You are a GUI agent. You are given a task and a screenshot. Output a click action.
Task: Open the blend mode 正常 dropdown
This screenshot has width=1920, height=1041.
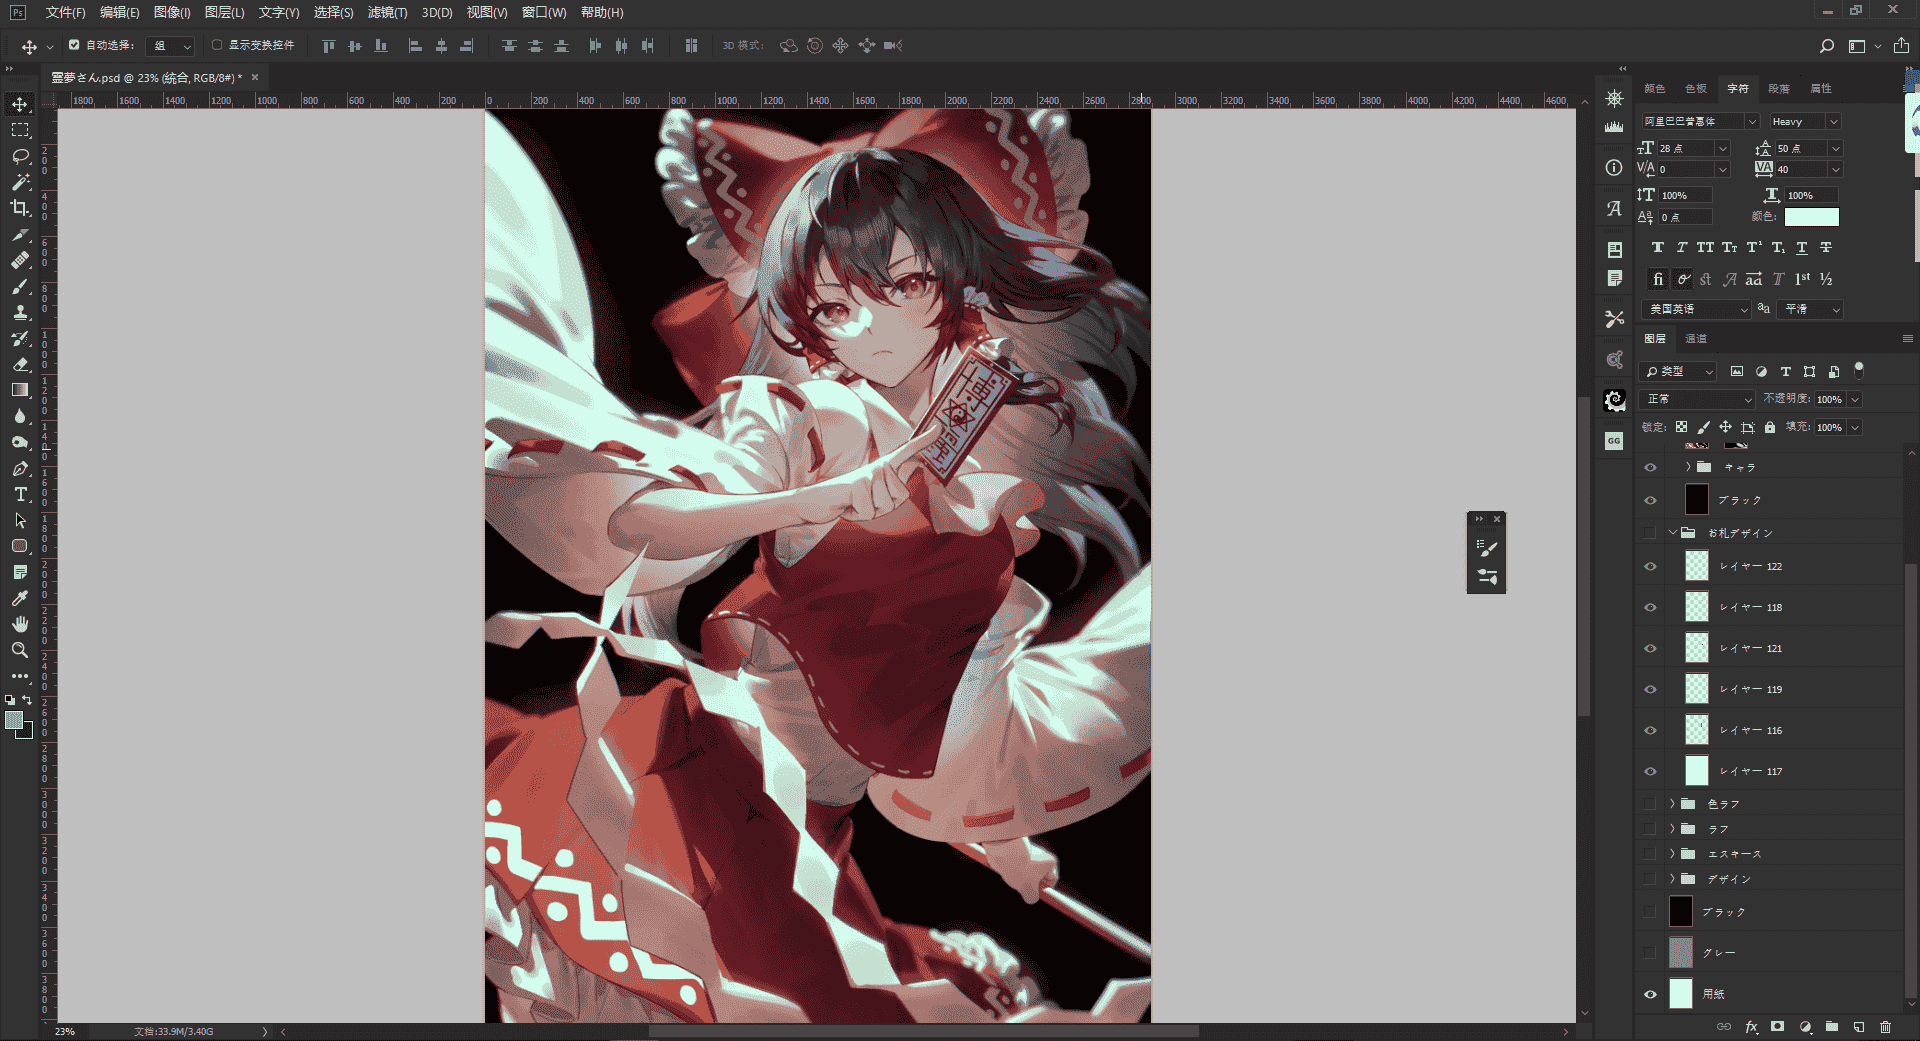(1698, 399)
